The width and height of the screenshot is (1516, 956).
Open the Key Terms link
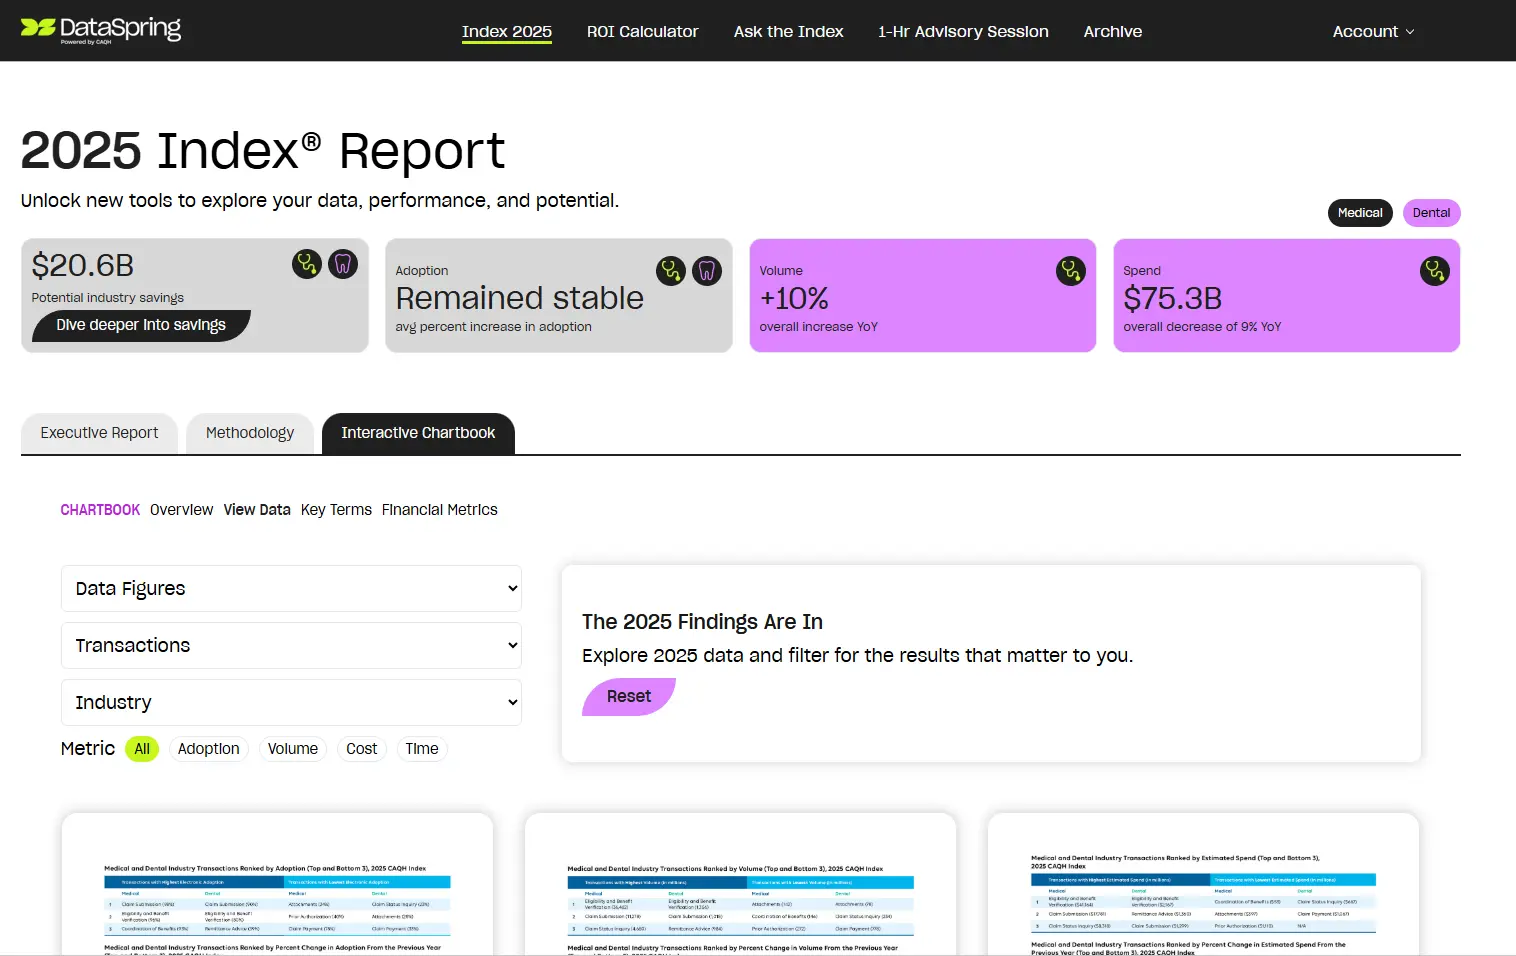pos(336,510)
